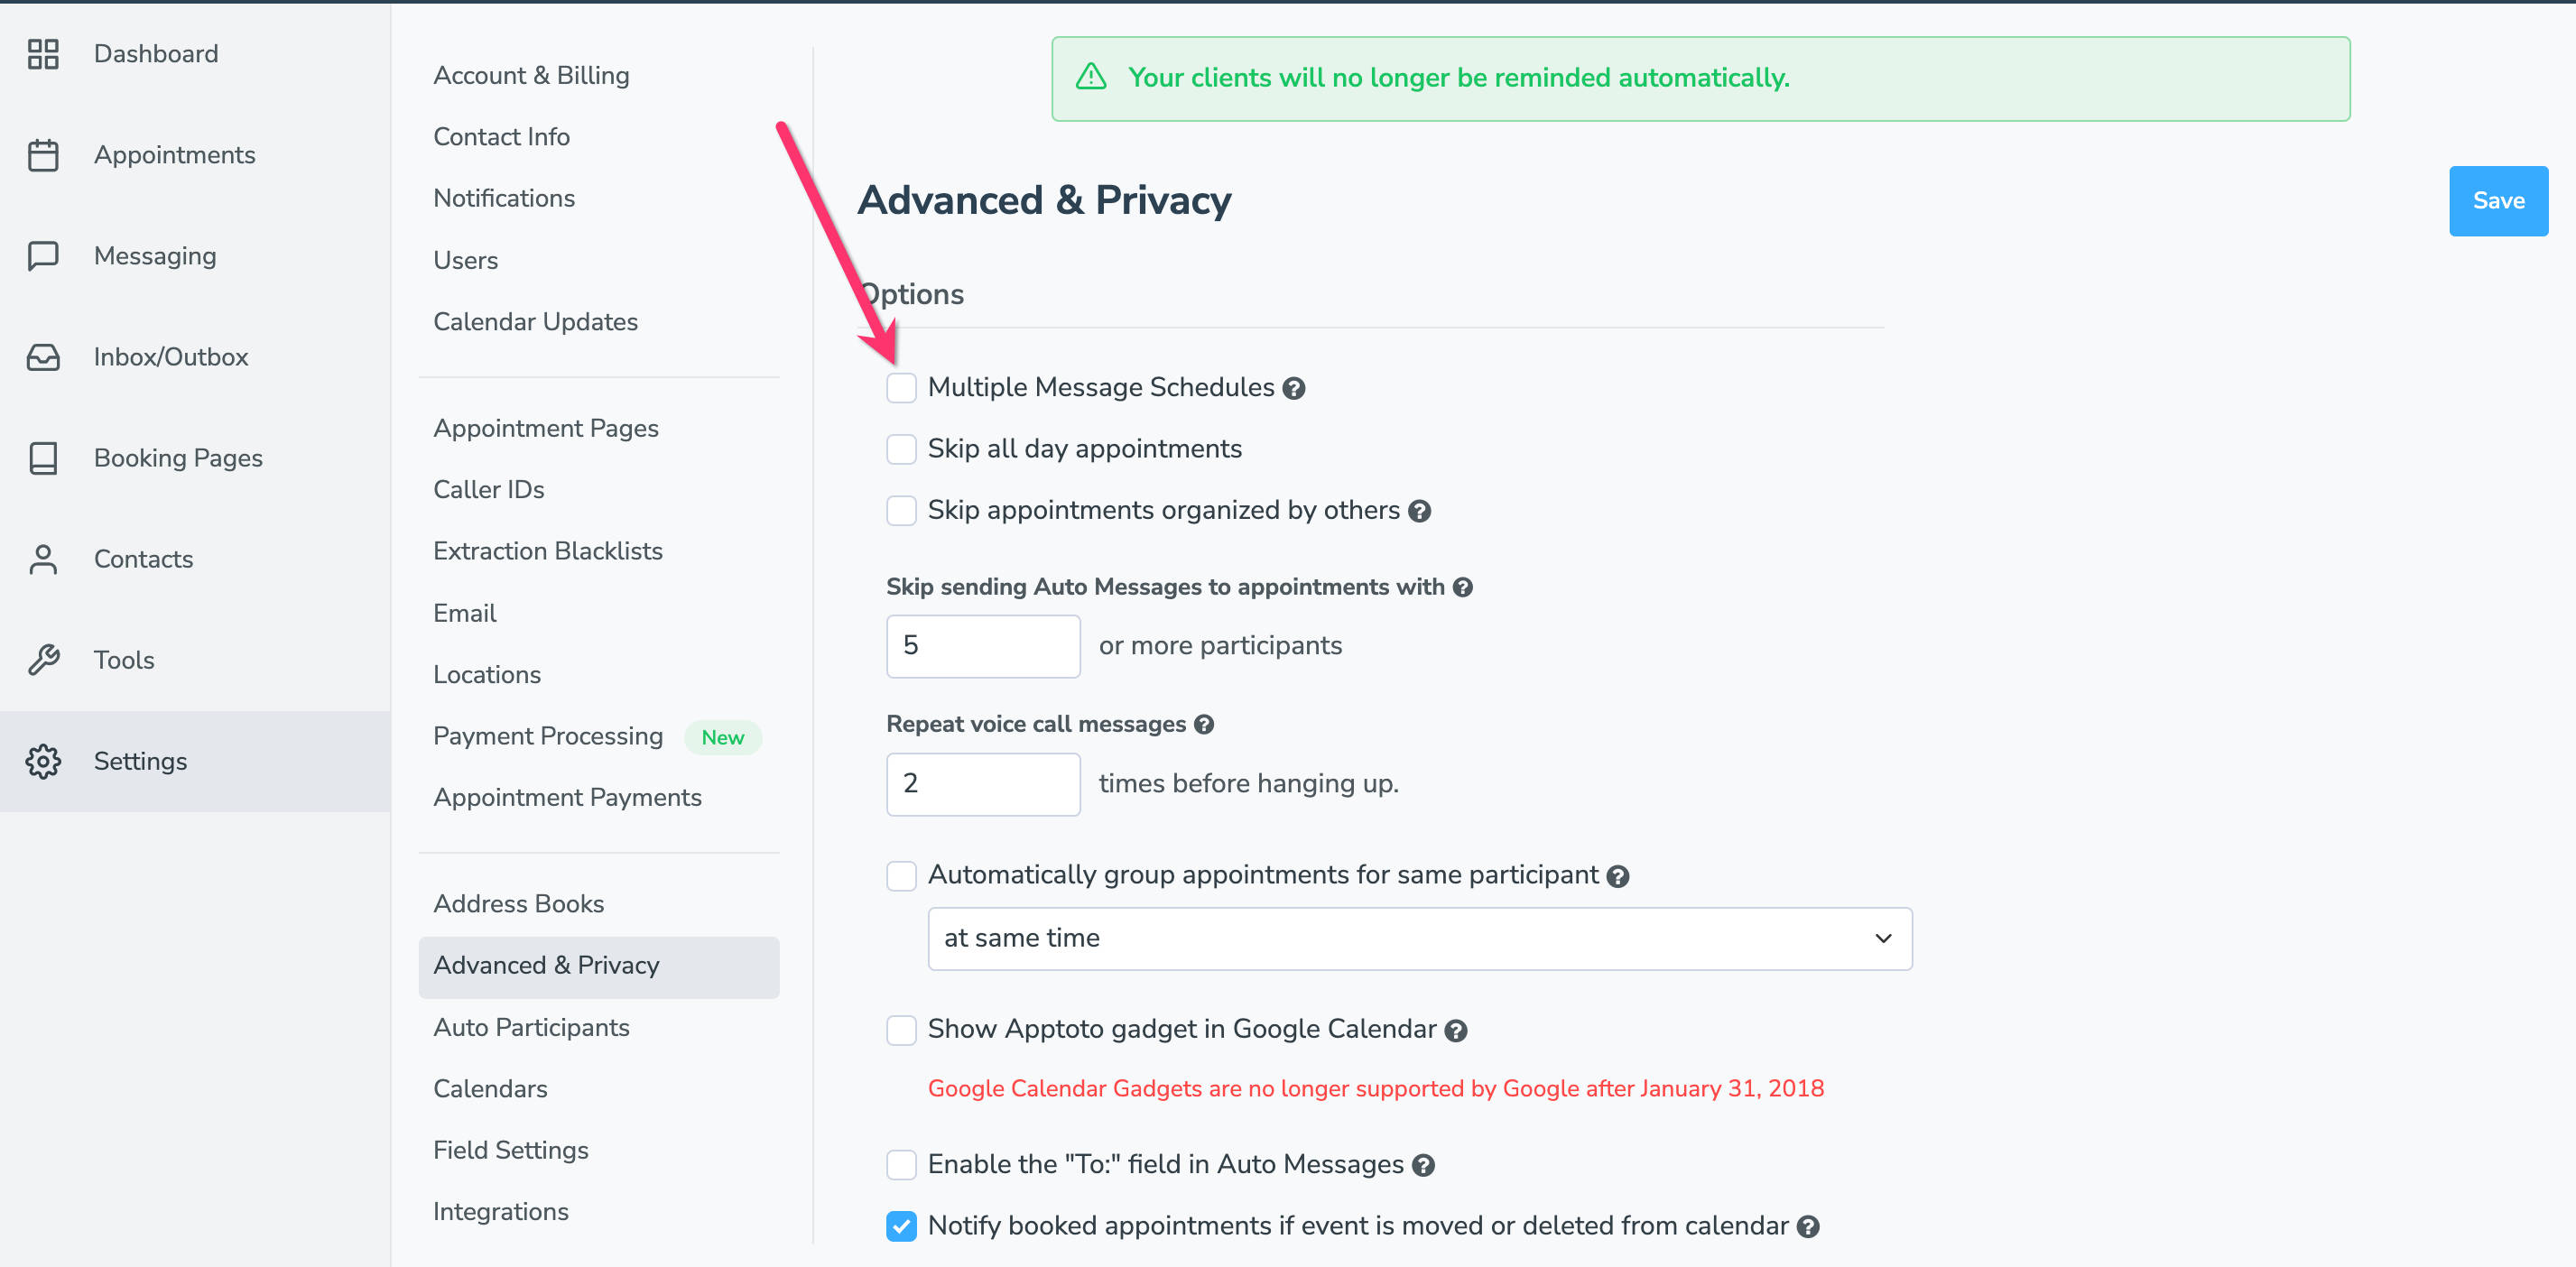Image resolution: width=2576 pixels, height=1267 pixels.
Task: Select the Tools wrench icon
Action: click(43, 659)
